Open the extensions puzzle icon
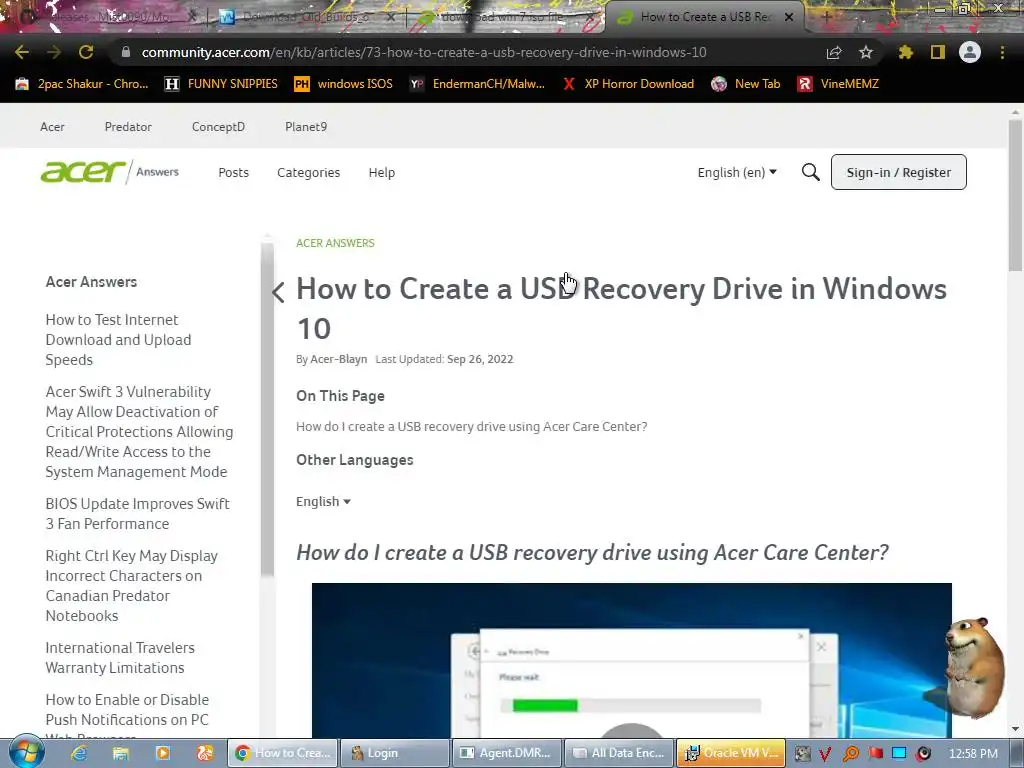 point(906,52)
